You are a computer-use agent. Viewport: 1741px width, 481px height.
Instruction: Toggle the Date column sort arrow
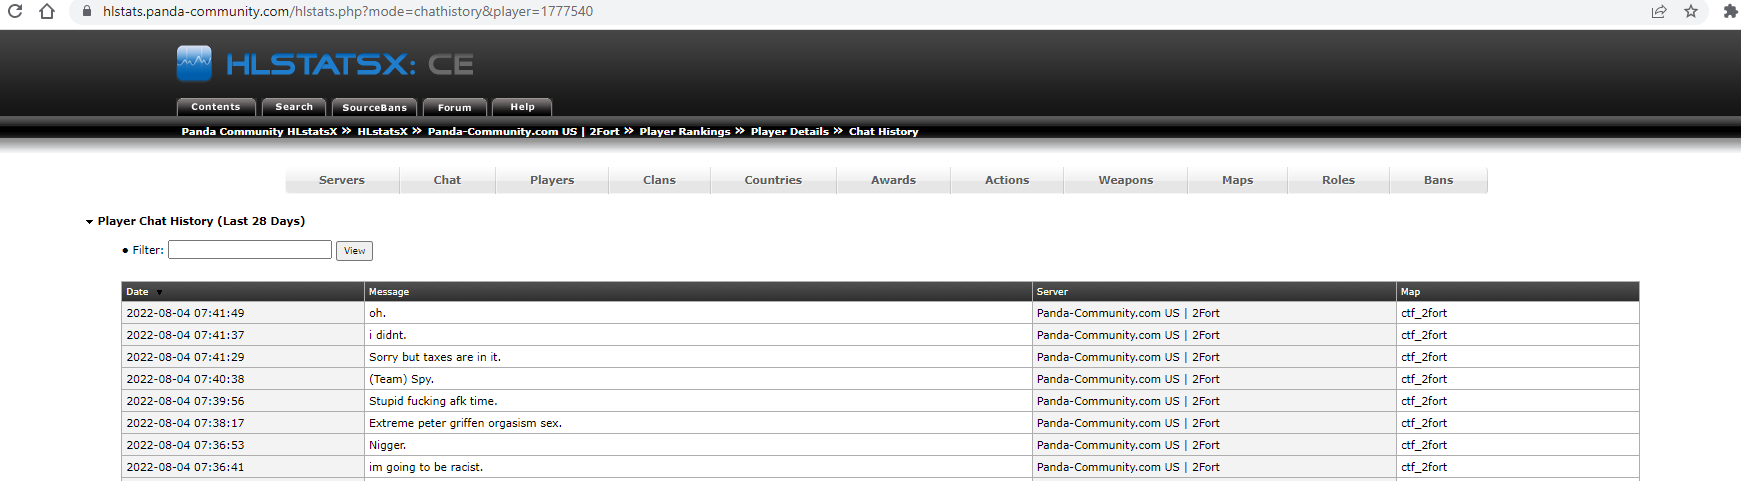[x=159, y=292]
